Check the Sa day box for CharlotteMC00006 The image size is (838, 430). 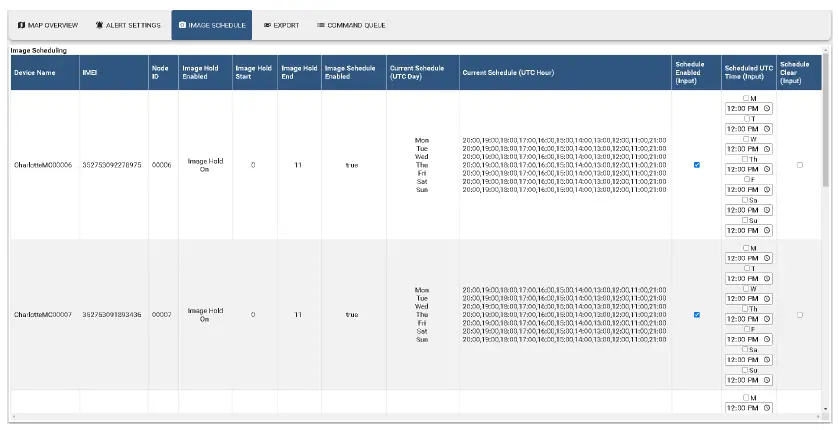click(744, 200)
